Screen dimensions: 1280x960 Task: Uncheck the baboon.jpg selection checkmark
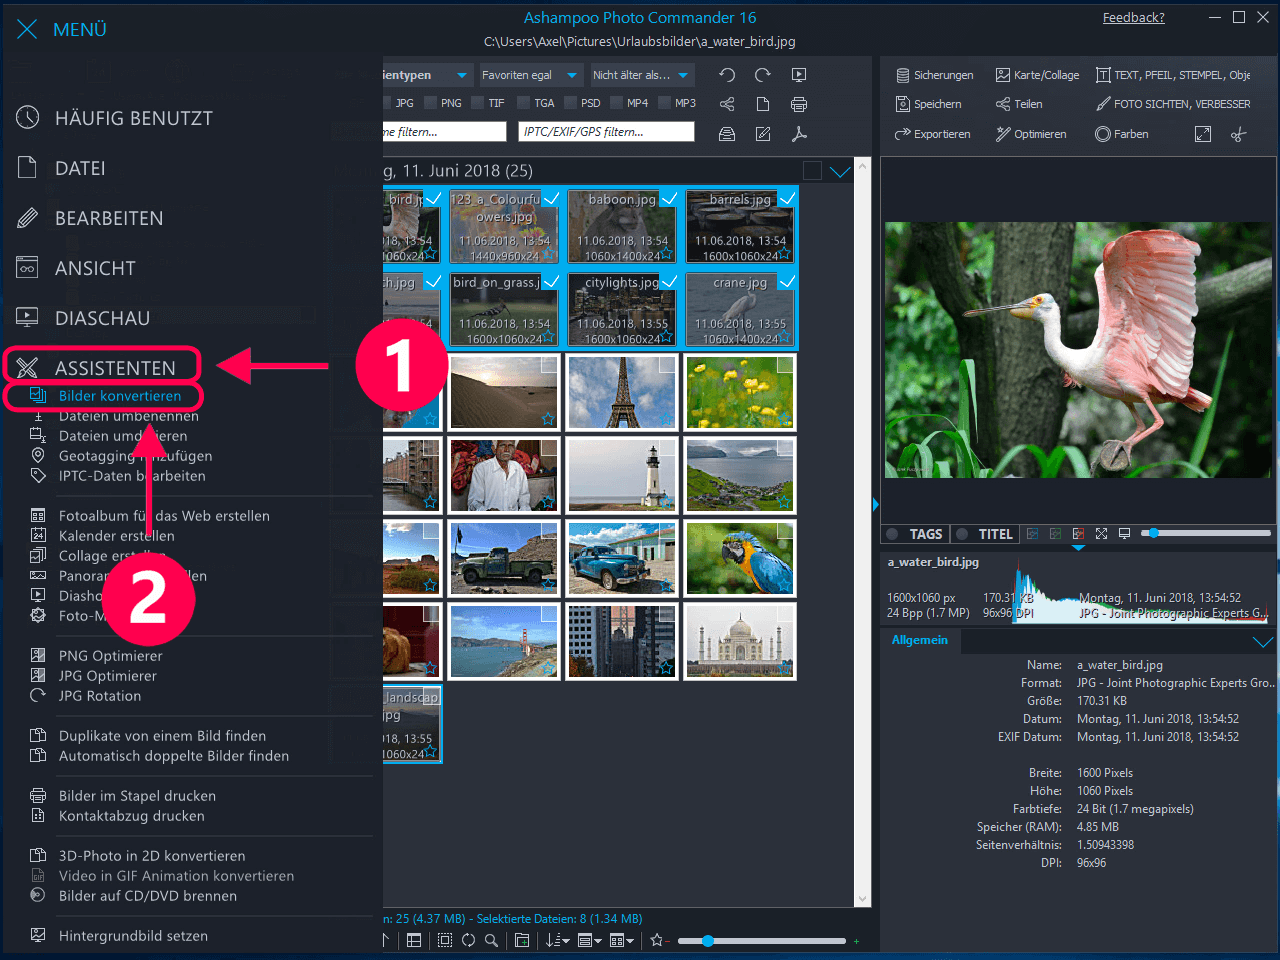point(669,198)
